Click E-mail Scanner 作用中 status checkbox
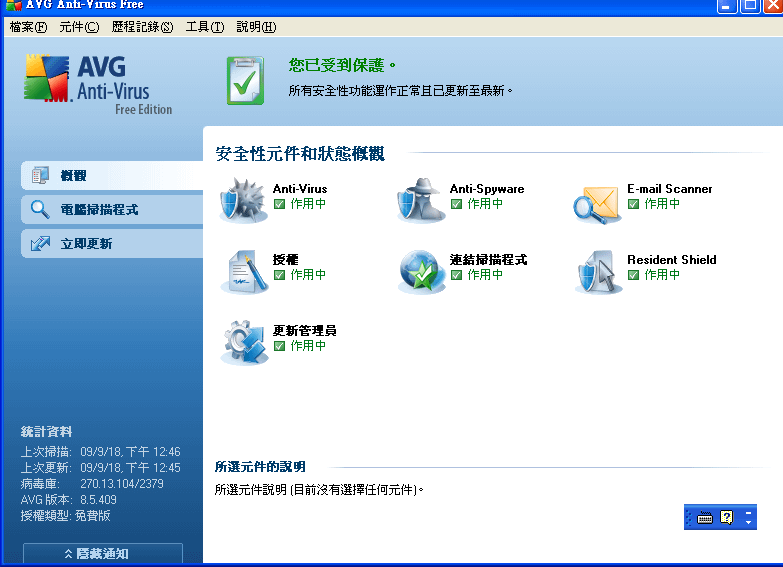This screenshot has height=567, width=783. (633, 204)
